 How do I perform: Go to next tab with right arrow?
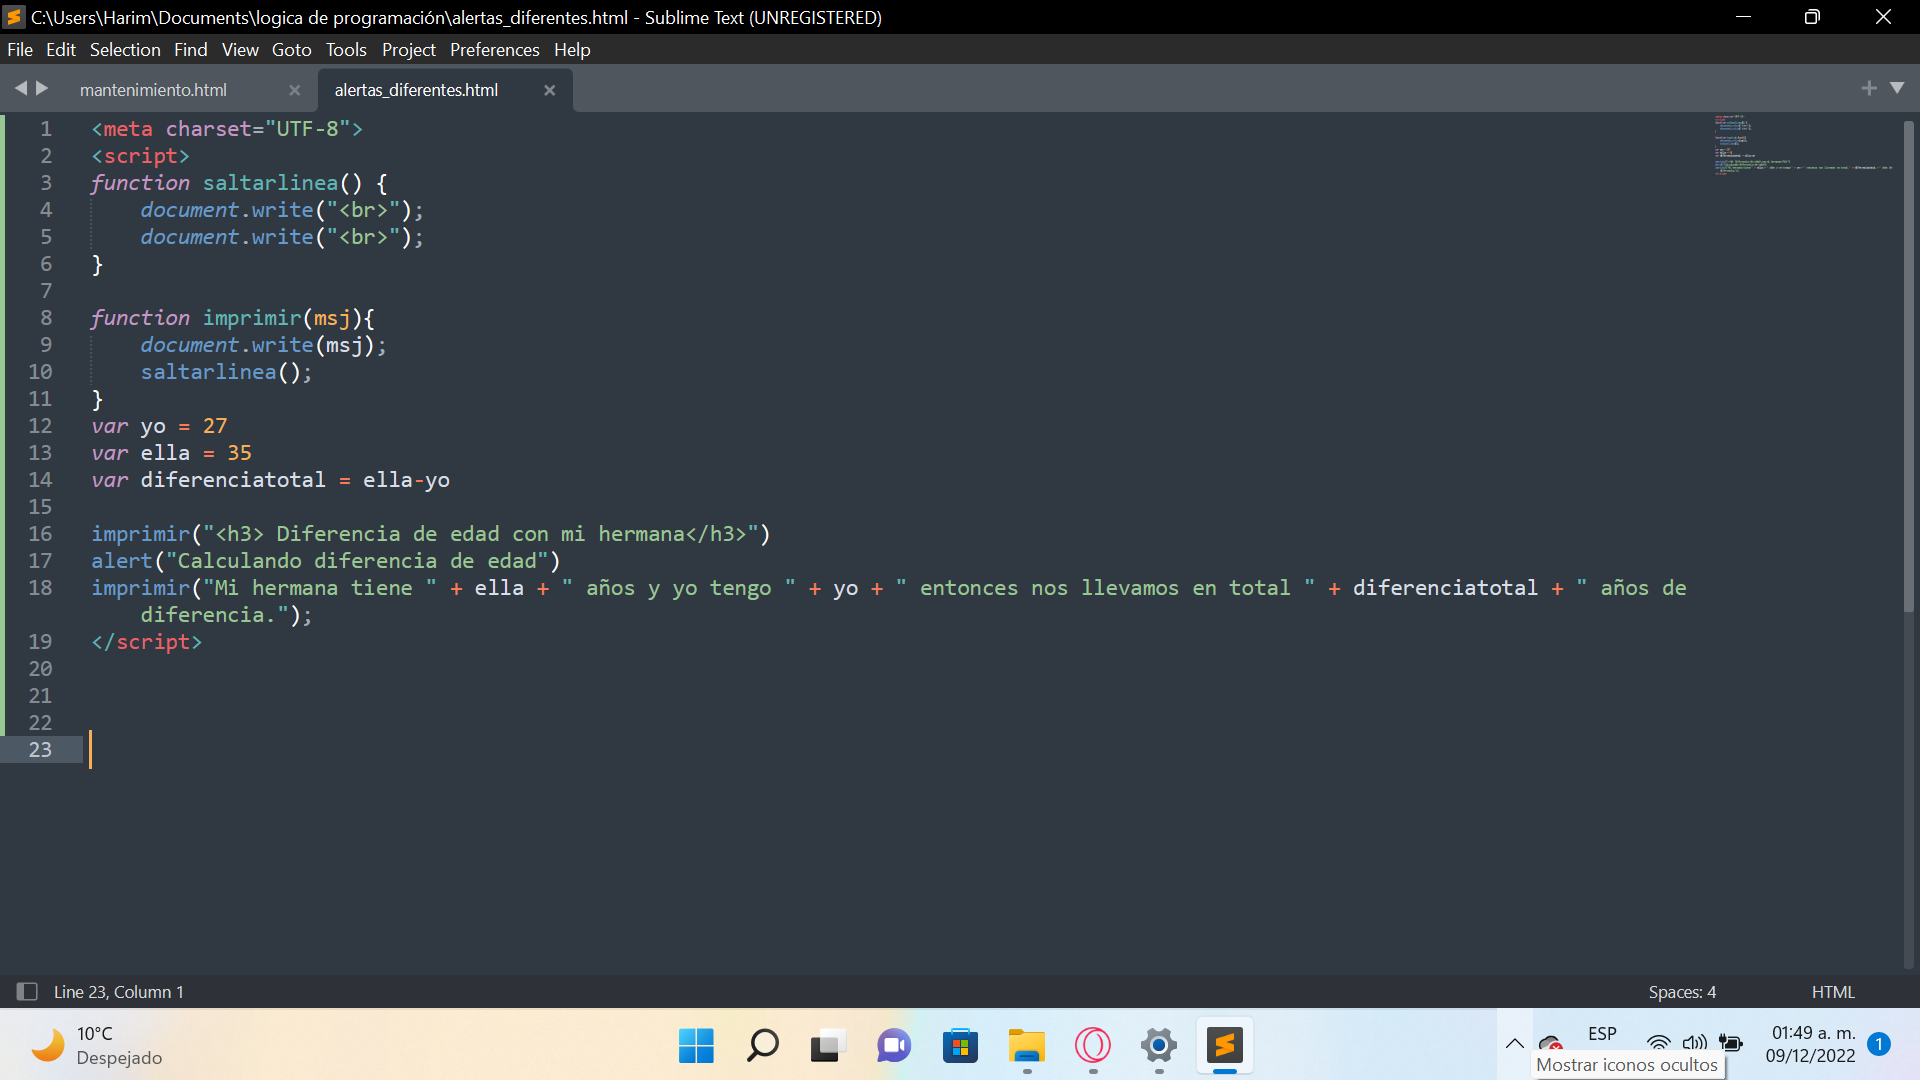click(x=42, y=88)
